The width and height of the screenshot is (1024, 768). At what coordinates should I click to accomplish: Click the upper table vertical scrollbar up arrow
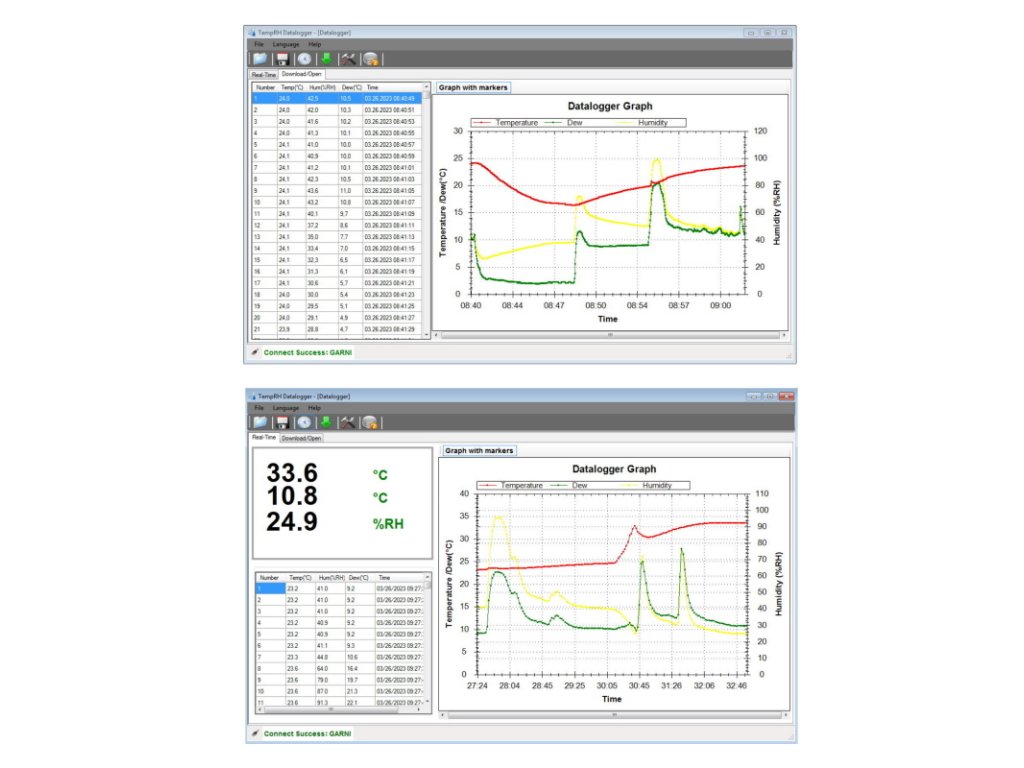coord(426,87)
